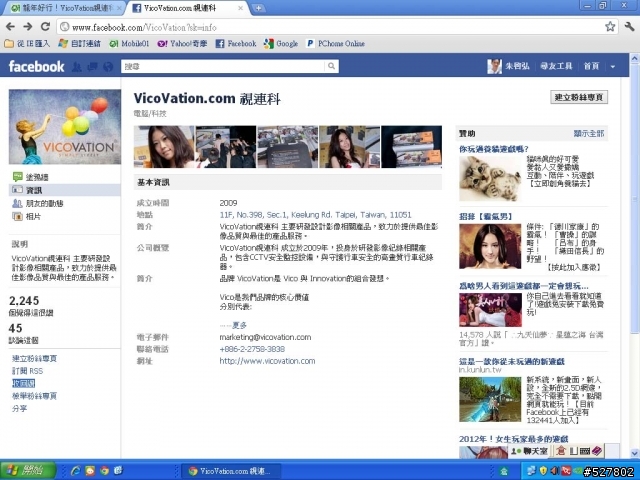The image size is (640, 480).
Task: Open the Home link in the header
Action: click(591, 66)
